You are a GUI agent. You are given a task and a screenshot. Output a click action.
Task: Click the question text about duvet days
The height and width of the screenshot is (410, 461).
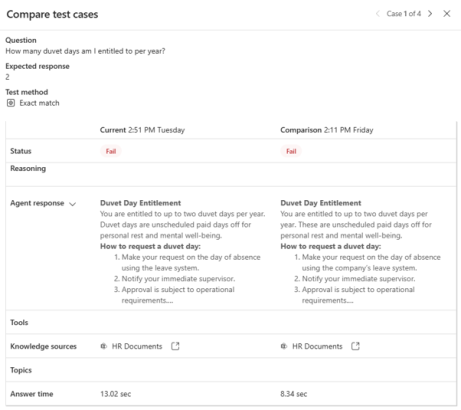point(85,51)
